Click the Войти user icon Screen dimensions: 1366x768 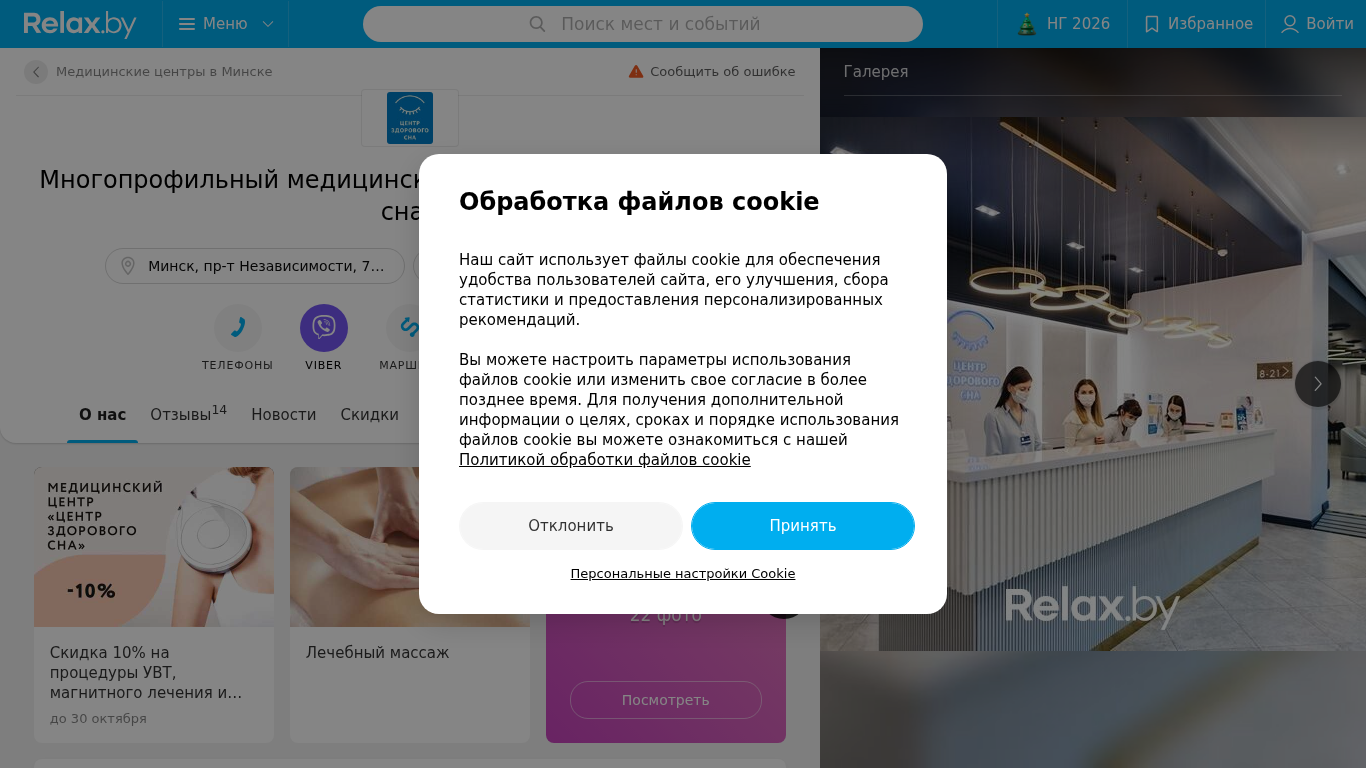click(1290, 24)
